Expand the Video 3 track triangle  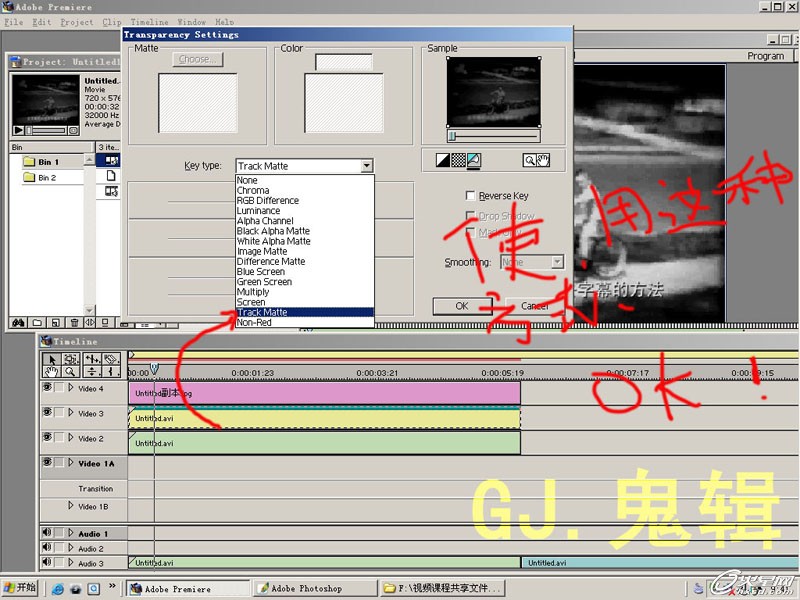click(70, 413)
